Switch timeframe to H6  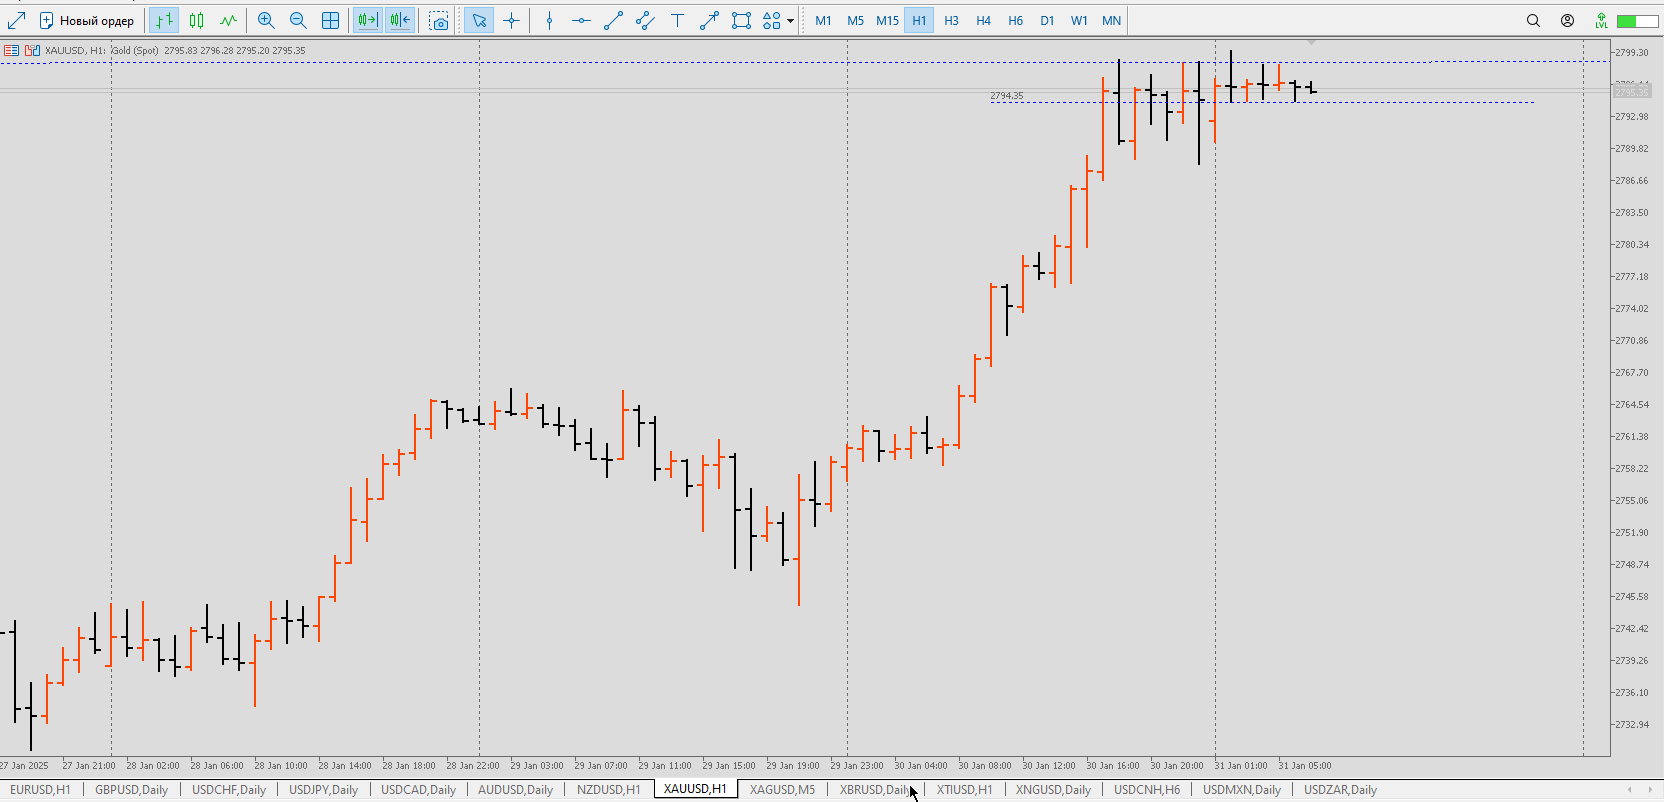(1015, 20)
